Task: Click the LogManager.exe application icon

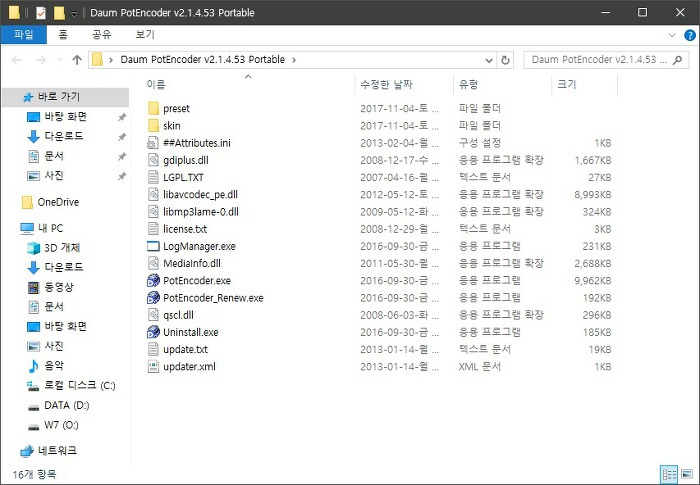Action: (x=153, y=246)
